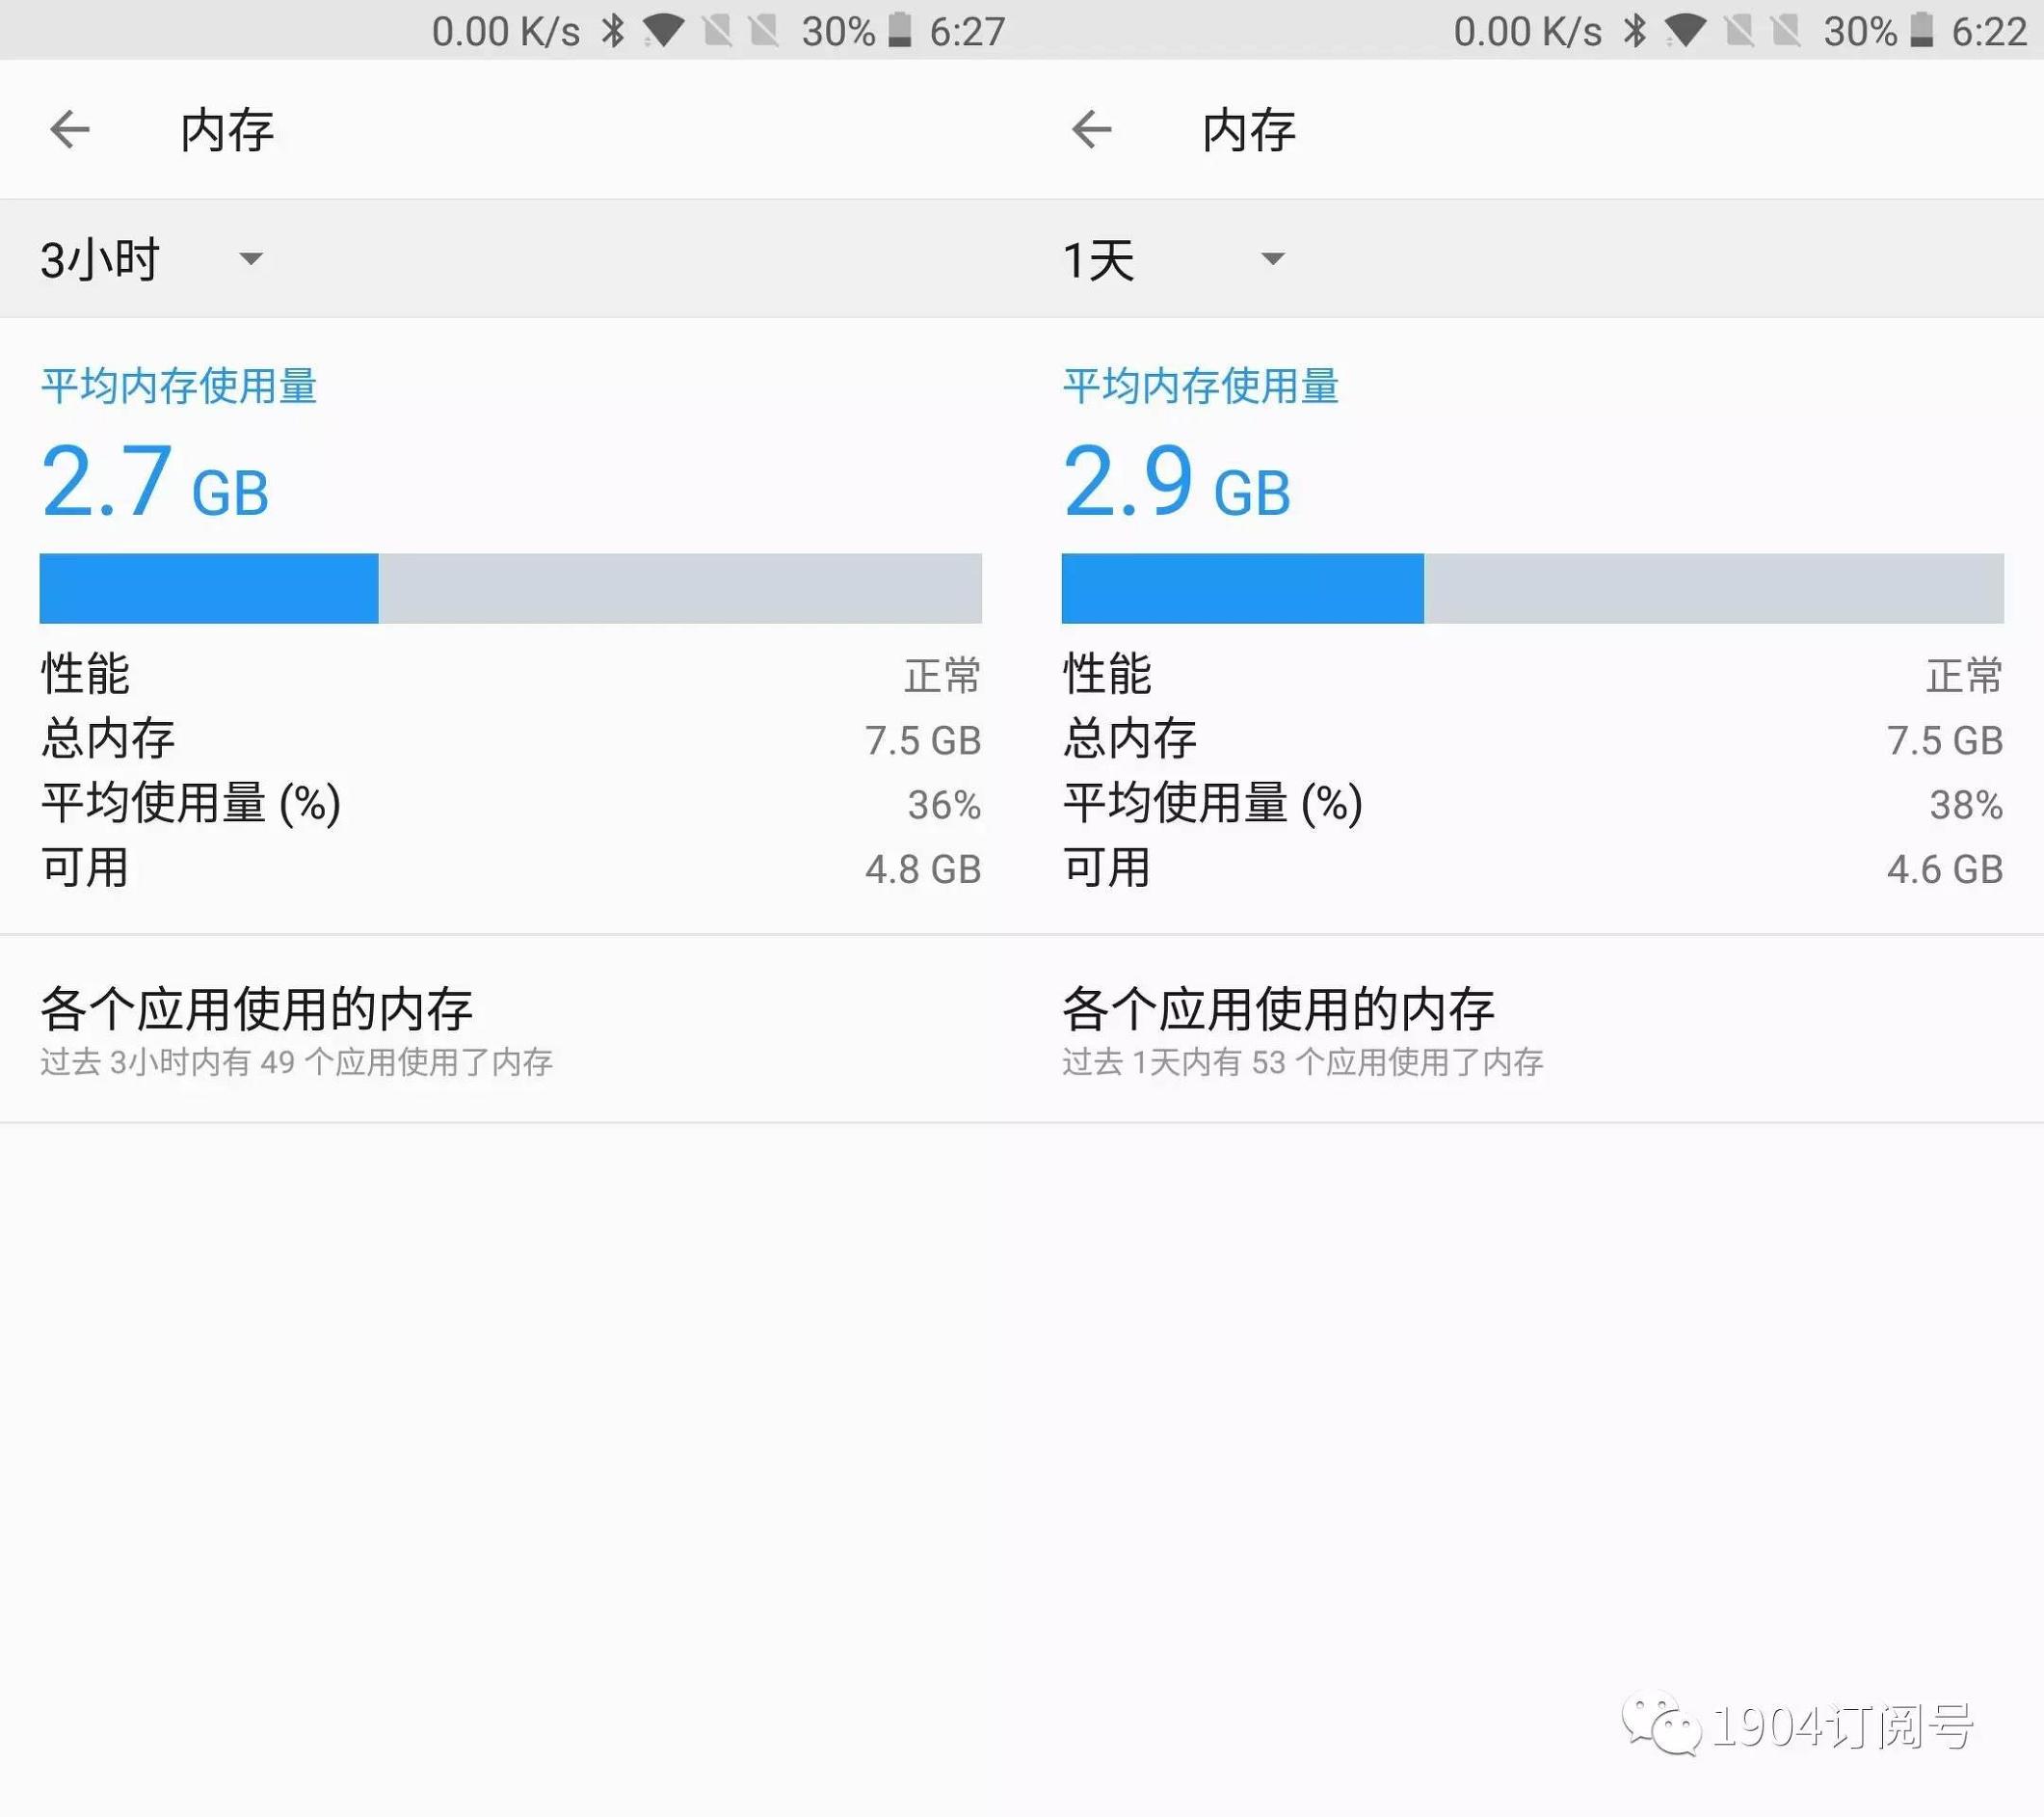Open the 3小时 time range dropdown
Screen dimensions: 2044x1817
(145, 258)
